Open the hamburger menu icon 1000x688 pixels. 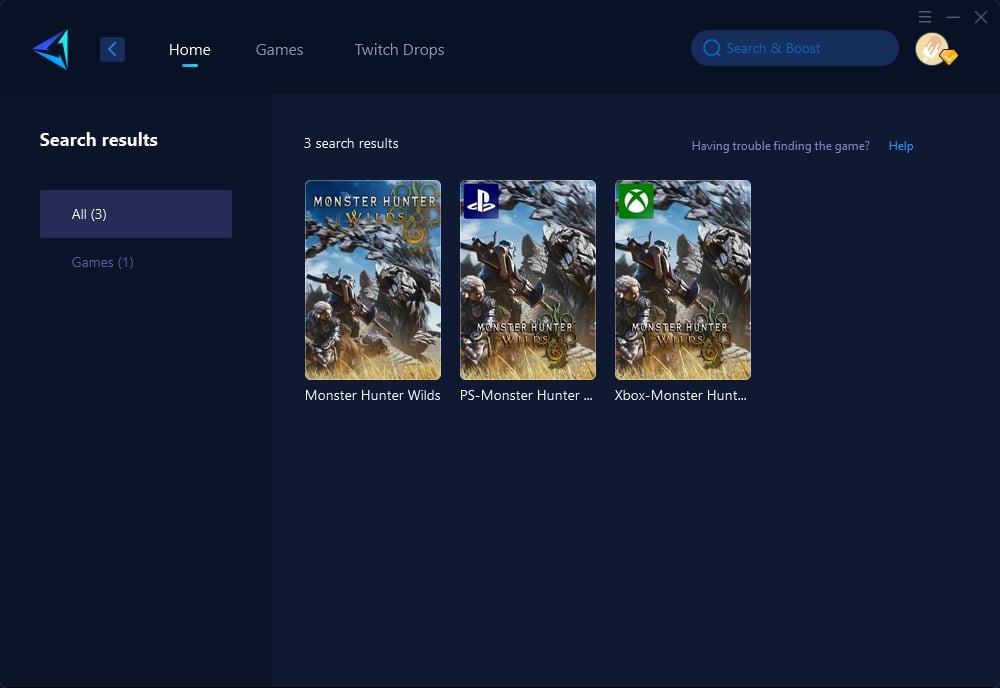(925, 17)
